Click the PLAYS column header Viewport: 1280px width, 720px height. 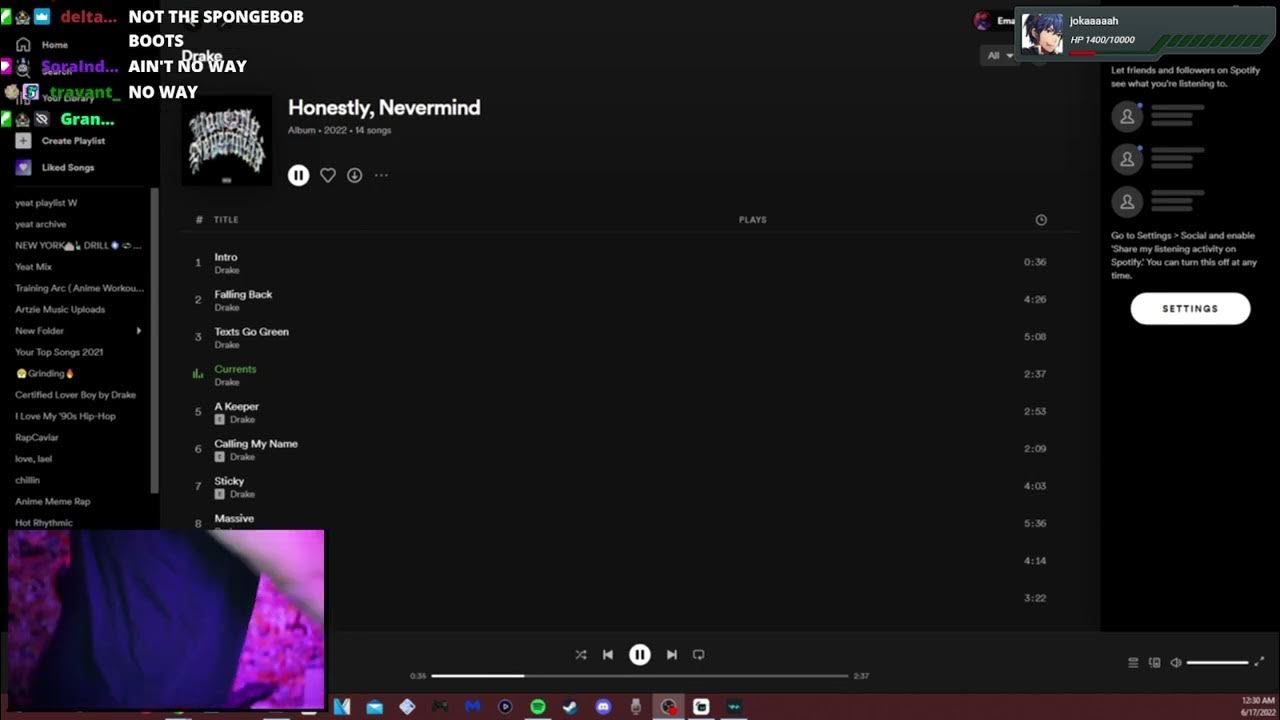click(x=752, y=219)
